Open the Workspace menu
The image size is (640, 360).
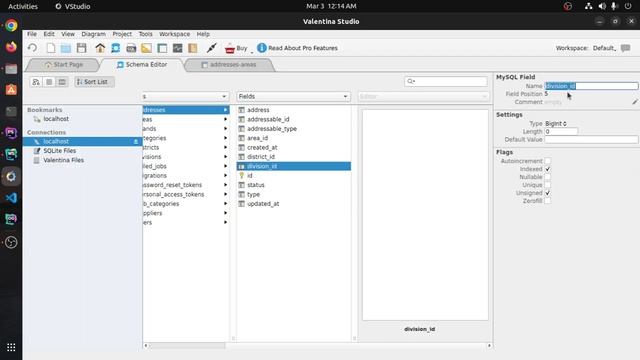[174, 34]
